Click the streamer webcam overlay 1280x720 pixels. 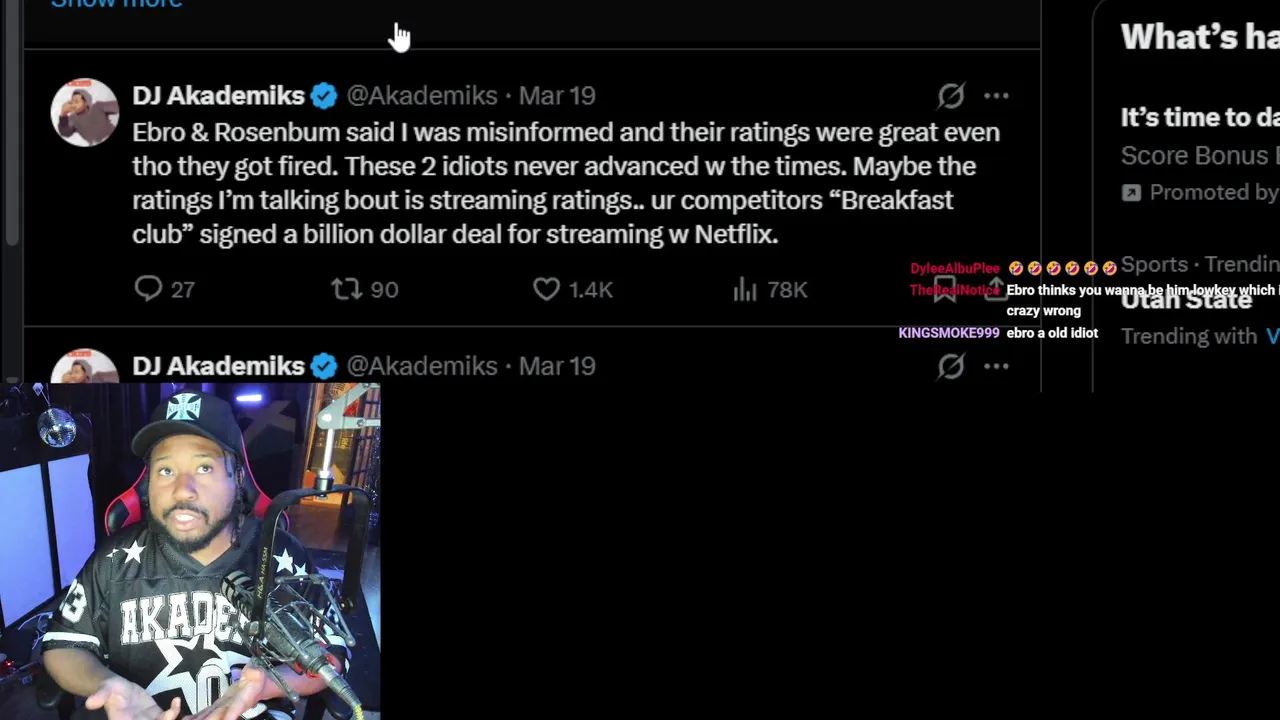(x=190, y=551)
